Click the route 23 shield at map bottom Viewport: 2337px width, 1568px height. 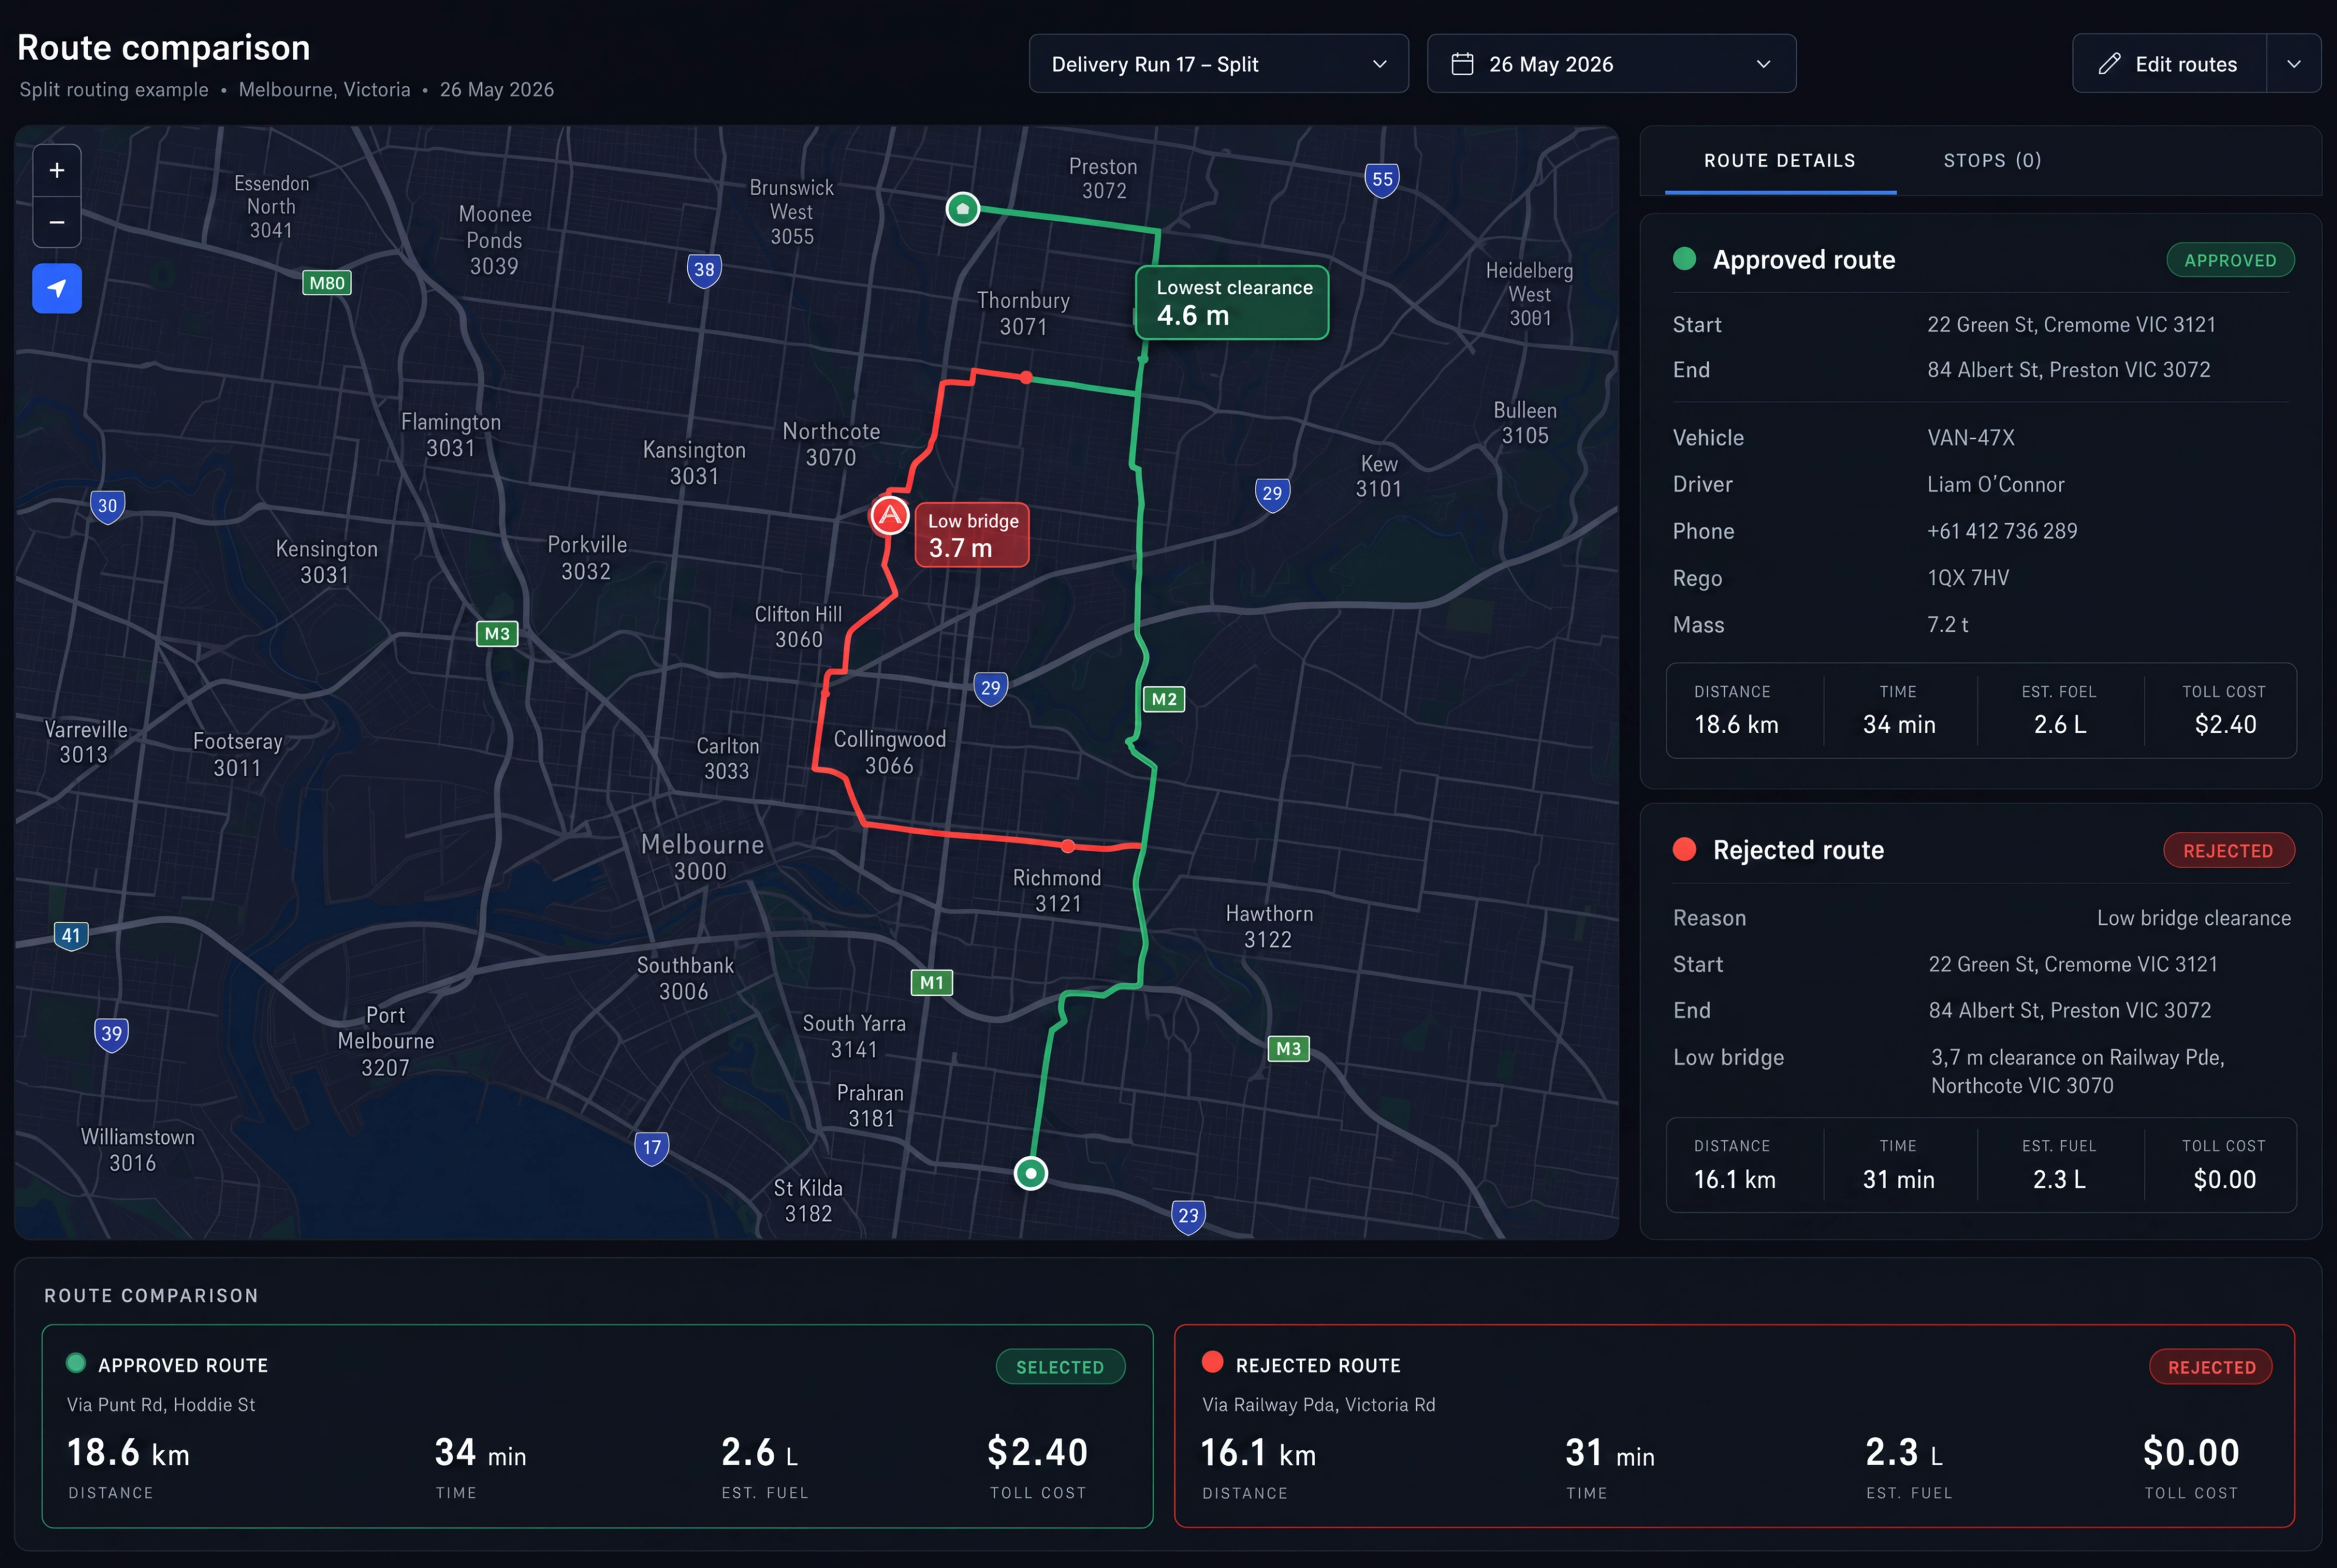point(1188,1216)
